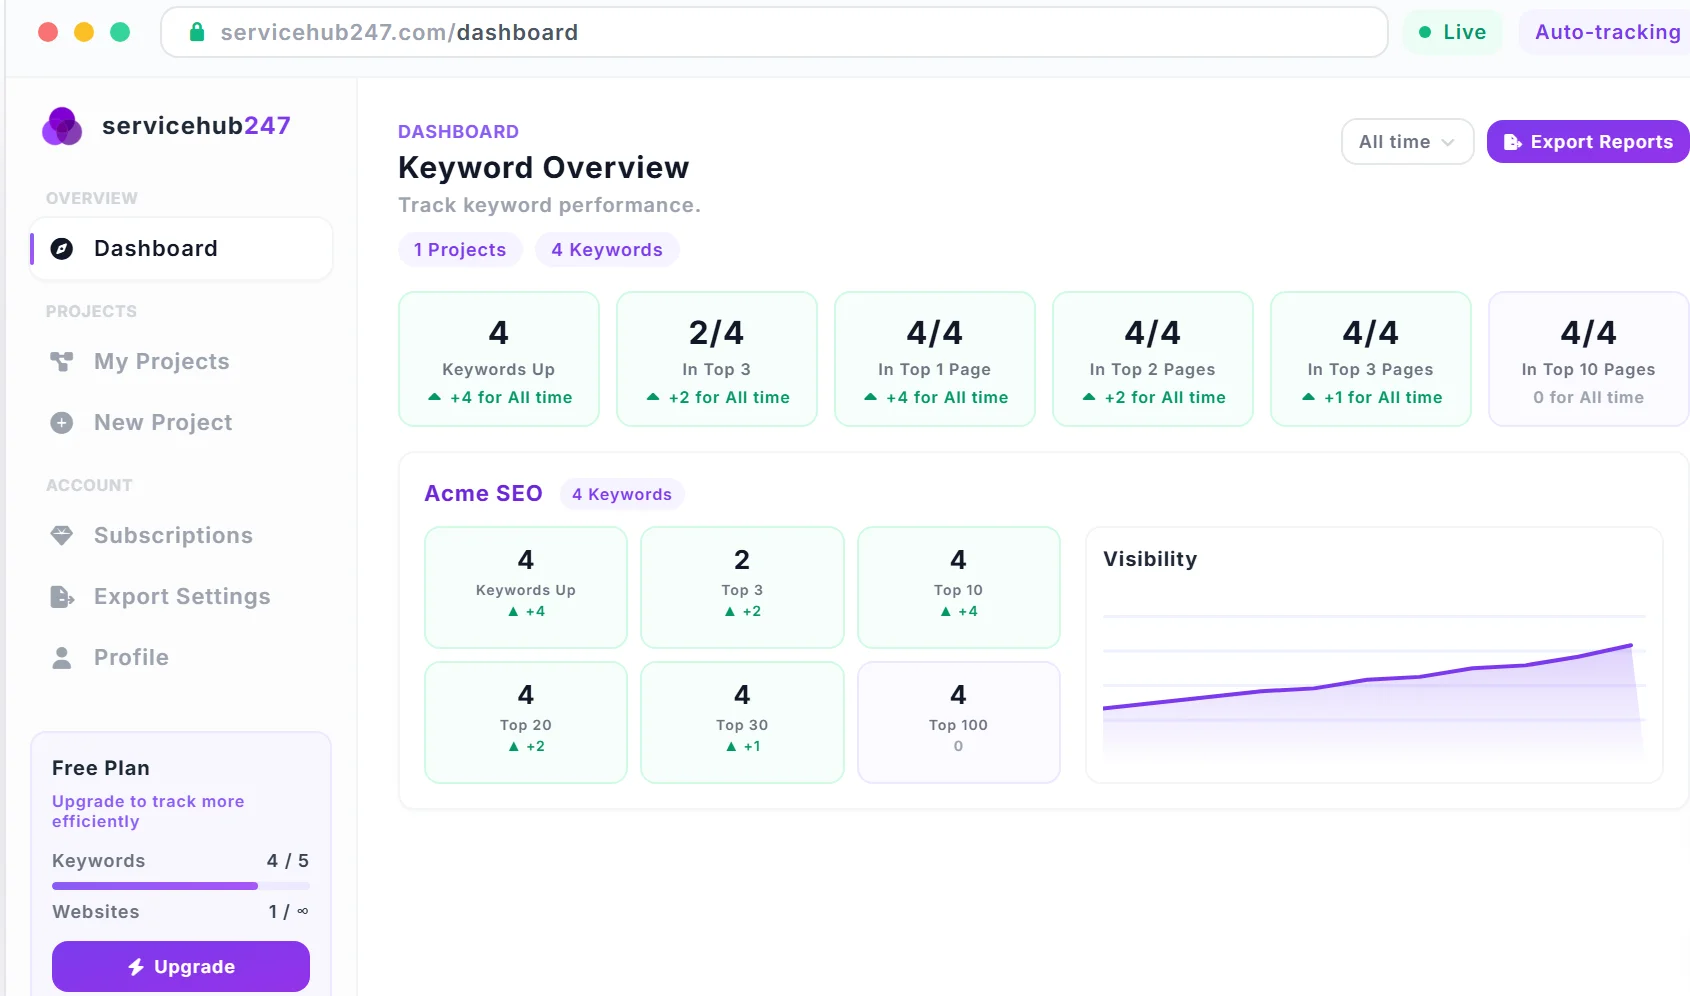This screenshot has width=1690, height=996.
Task: Click the 4 Keywords pill under heading
Action: pos(607,250)
